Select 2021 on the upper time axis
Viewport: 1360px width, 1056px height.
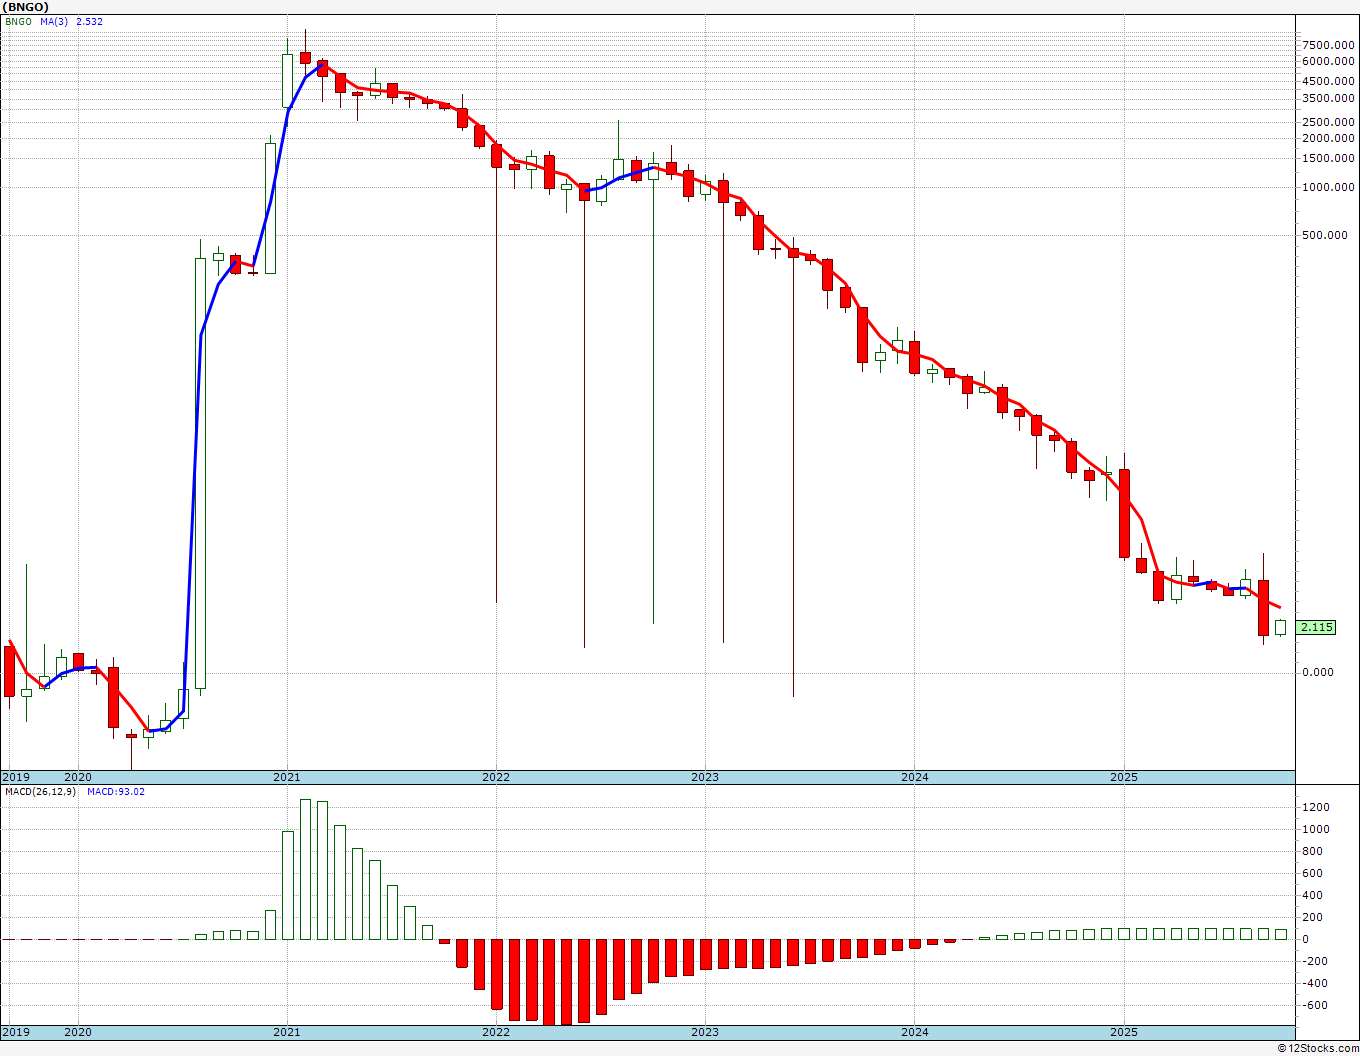pyautogui.click(x=287, y=777)
